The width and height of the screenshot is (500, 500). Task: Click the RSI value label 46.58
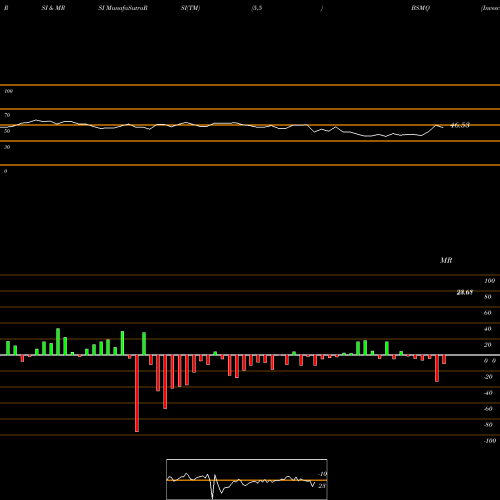460,125
